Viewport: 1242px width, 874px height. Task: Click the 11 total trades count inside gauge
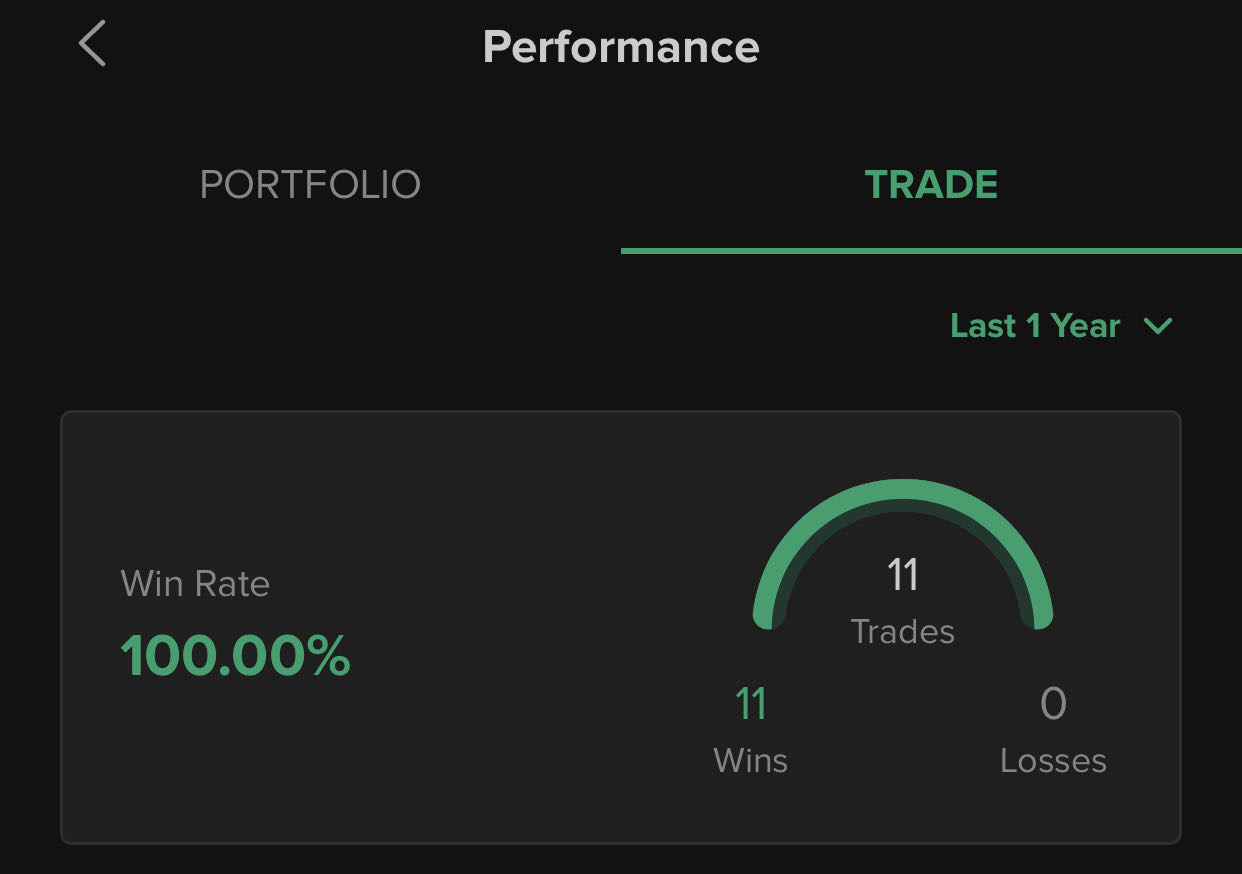(902, 575)
